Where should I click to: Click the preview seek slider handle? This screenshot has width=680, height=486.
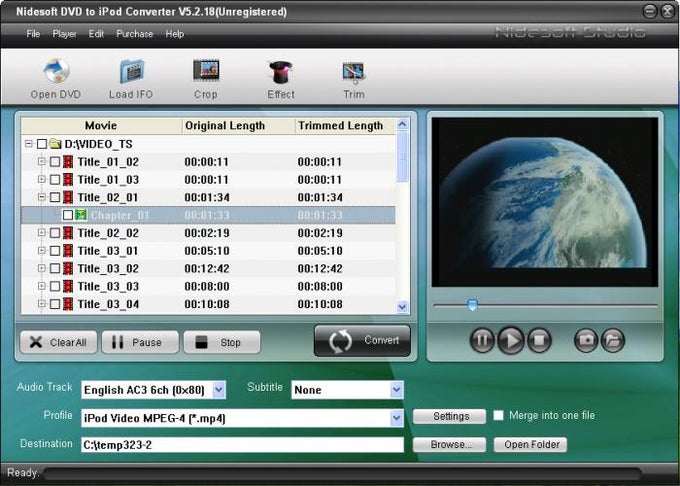click(x=472, y=305)
